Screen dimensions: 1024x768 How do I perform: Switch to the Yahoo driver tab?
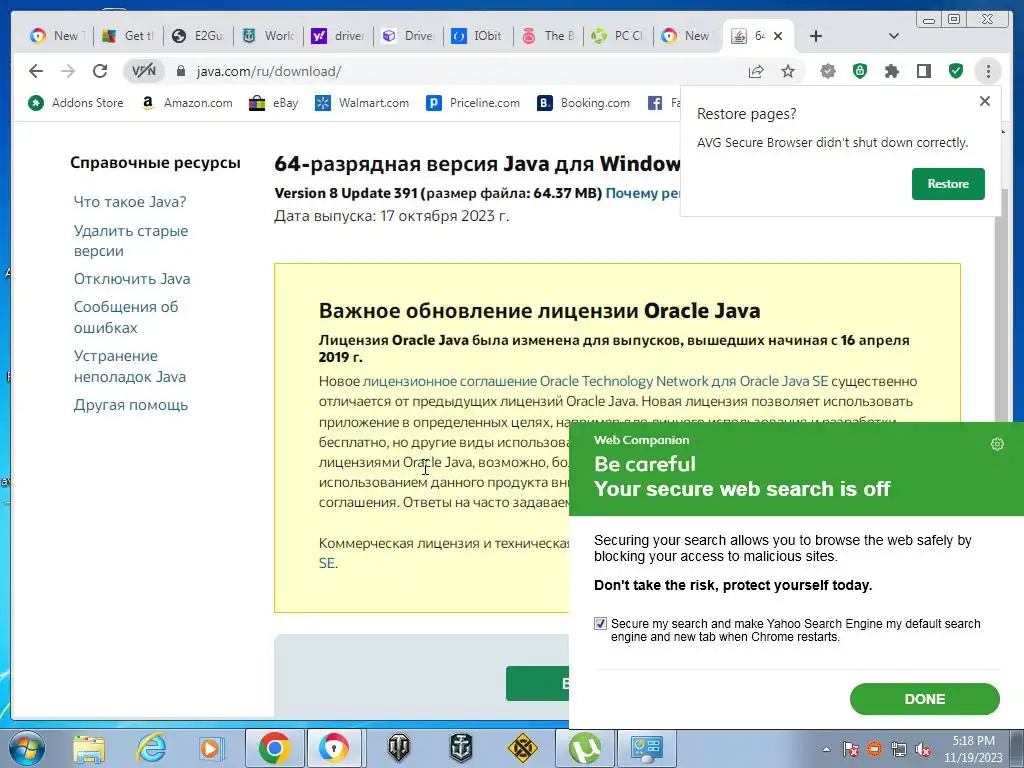click(338, 36)
